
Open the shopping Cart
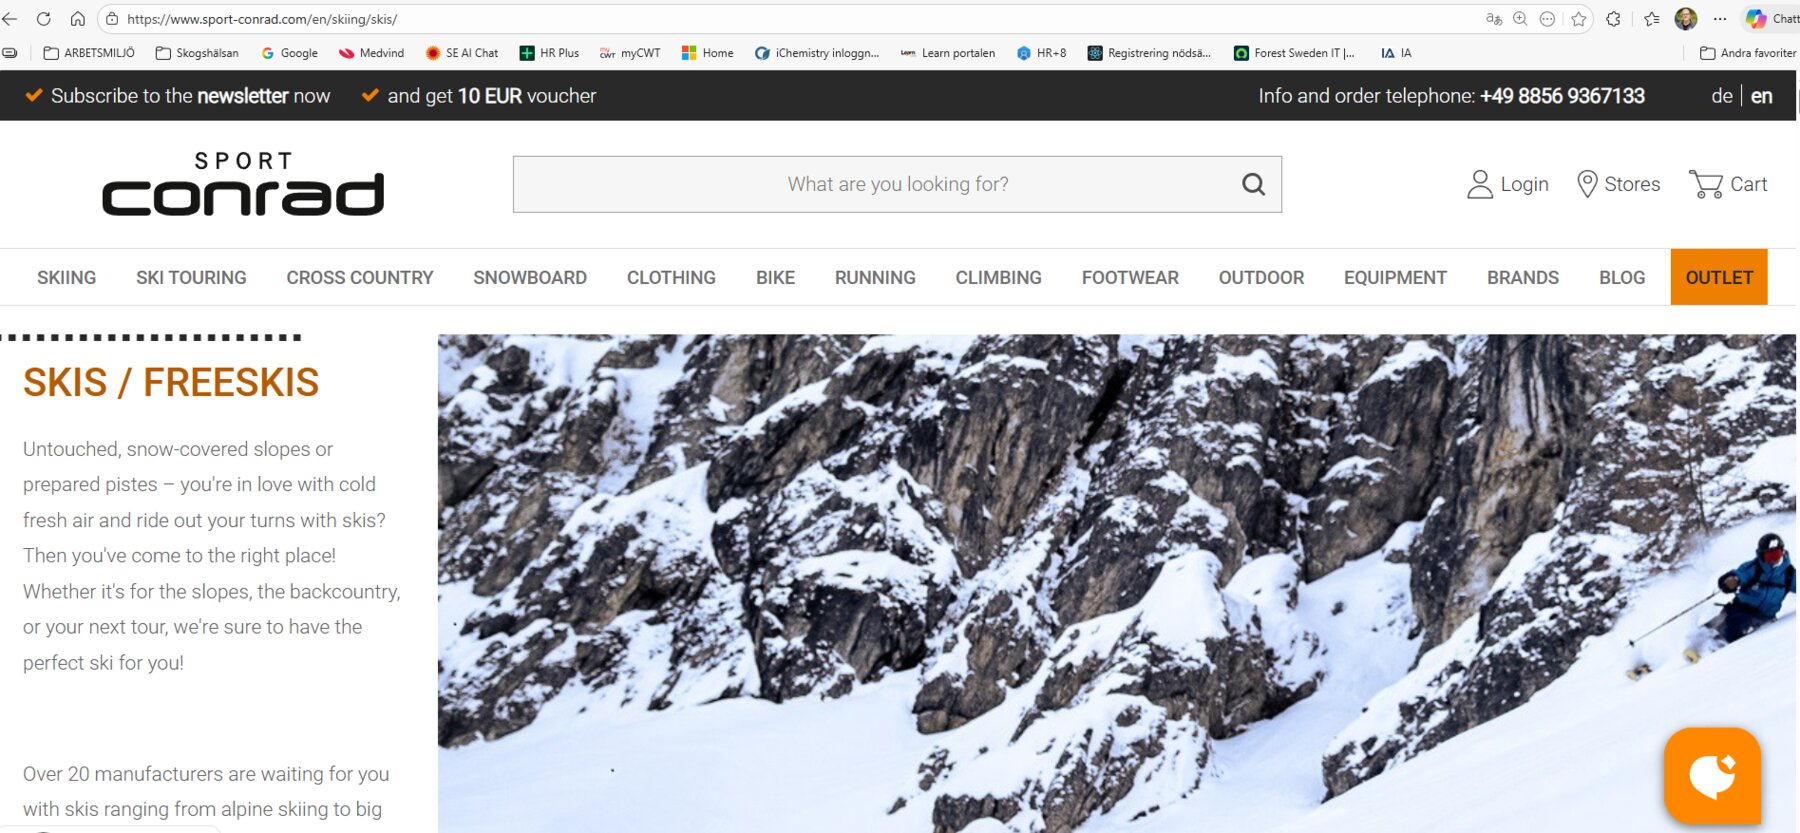1728,184
